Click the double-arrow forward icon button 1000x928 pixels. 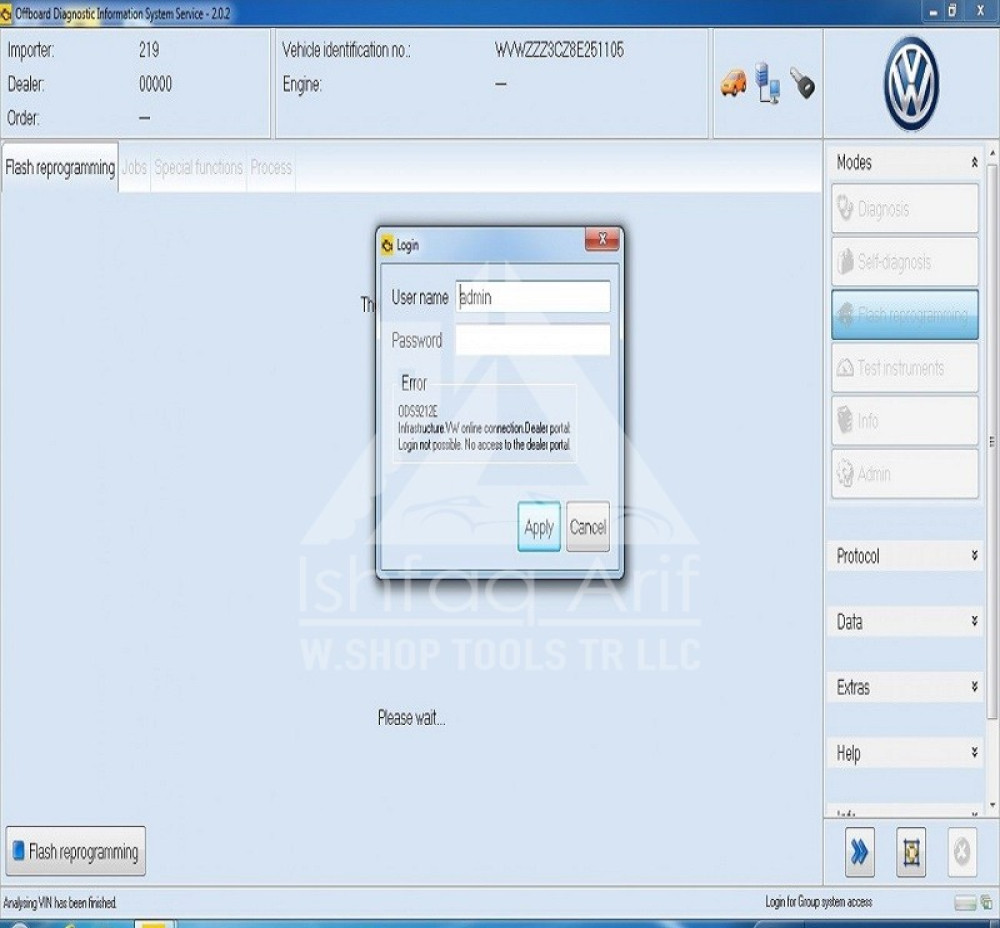pyautogui.click(x=859, y=852)
